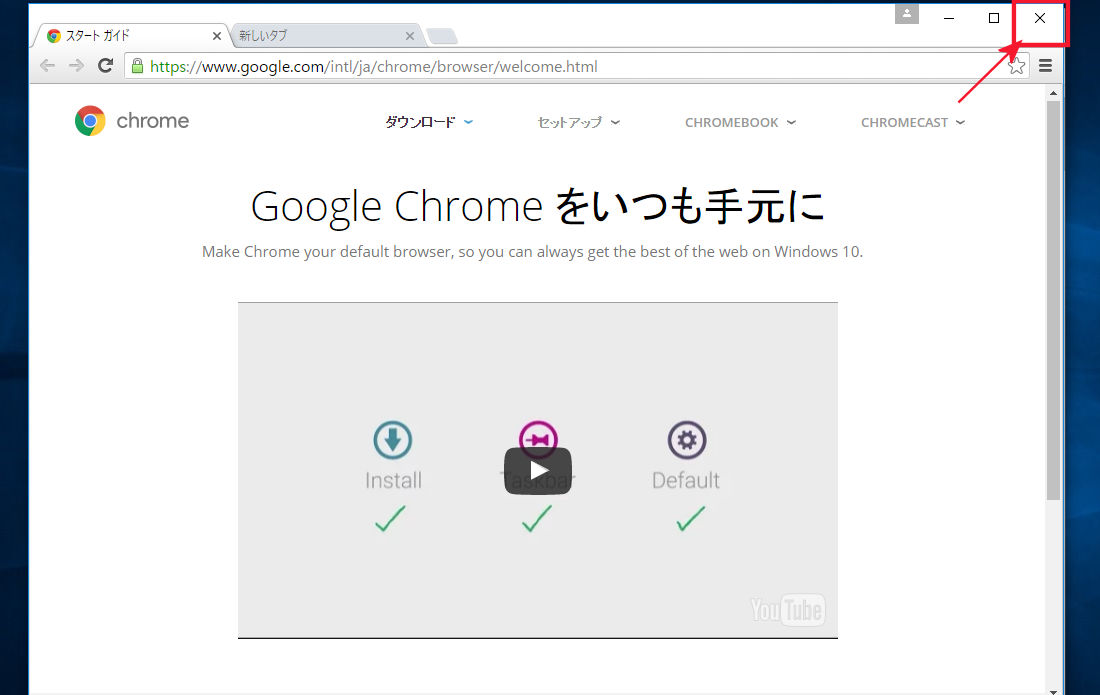Open the Chrome user profile button

point(907,14)
